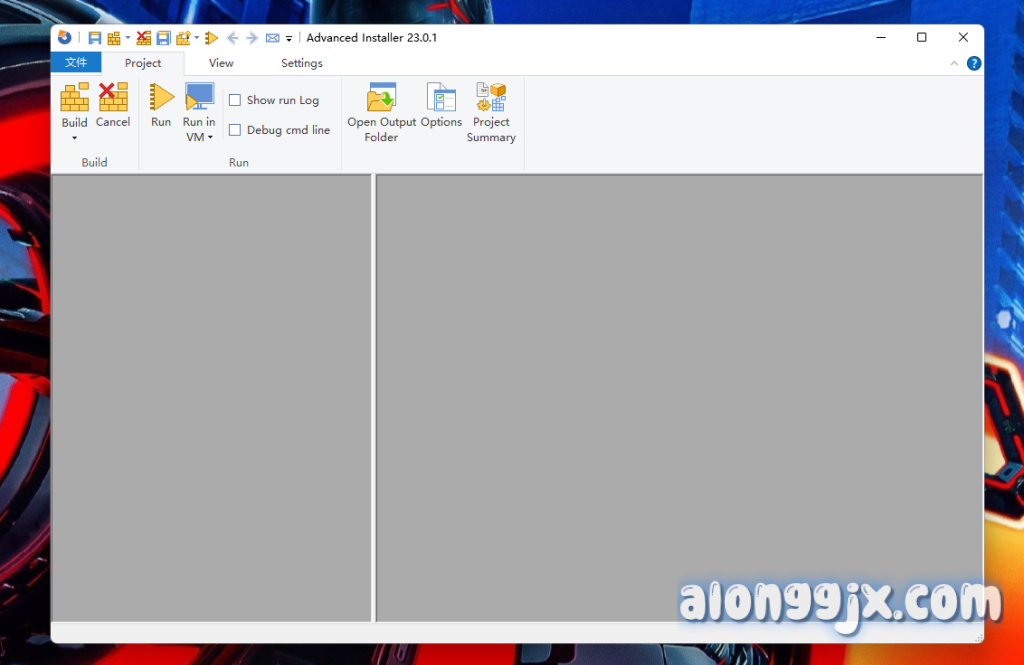This screenshot has width=1024, height=665.
Task: Click the Cancel build icon
Action: pos(113,98)
